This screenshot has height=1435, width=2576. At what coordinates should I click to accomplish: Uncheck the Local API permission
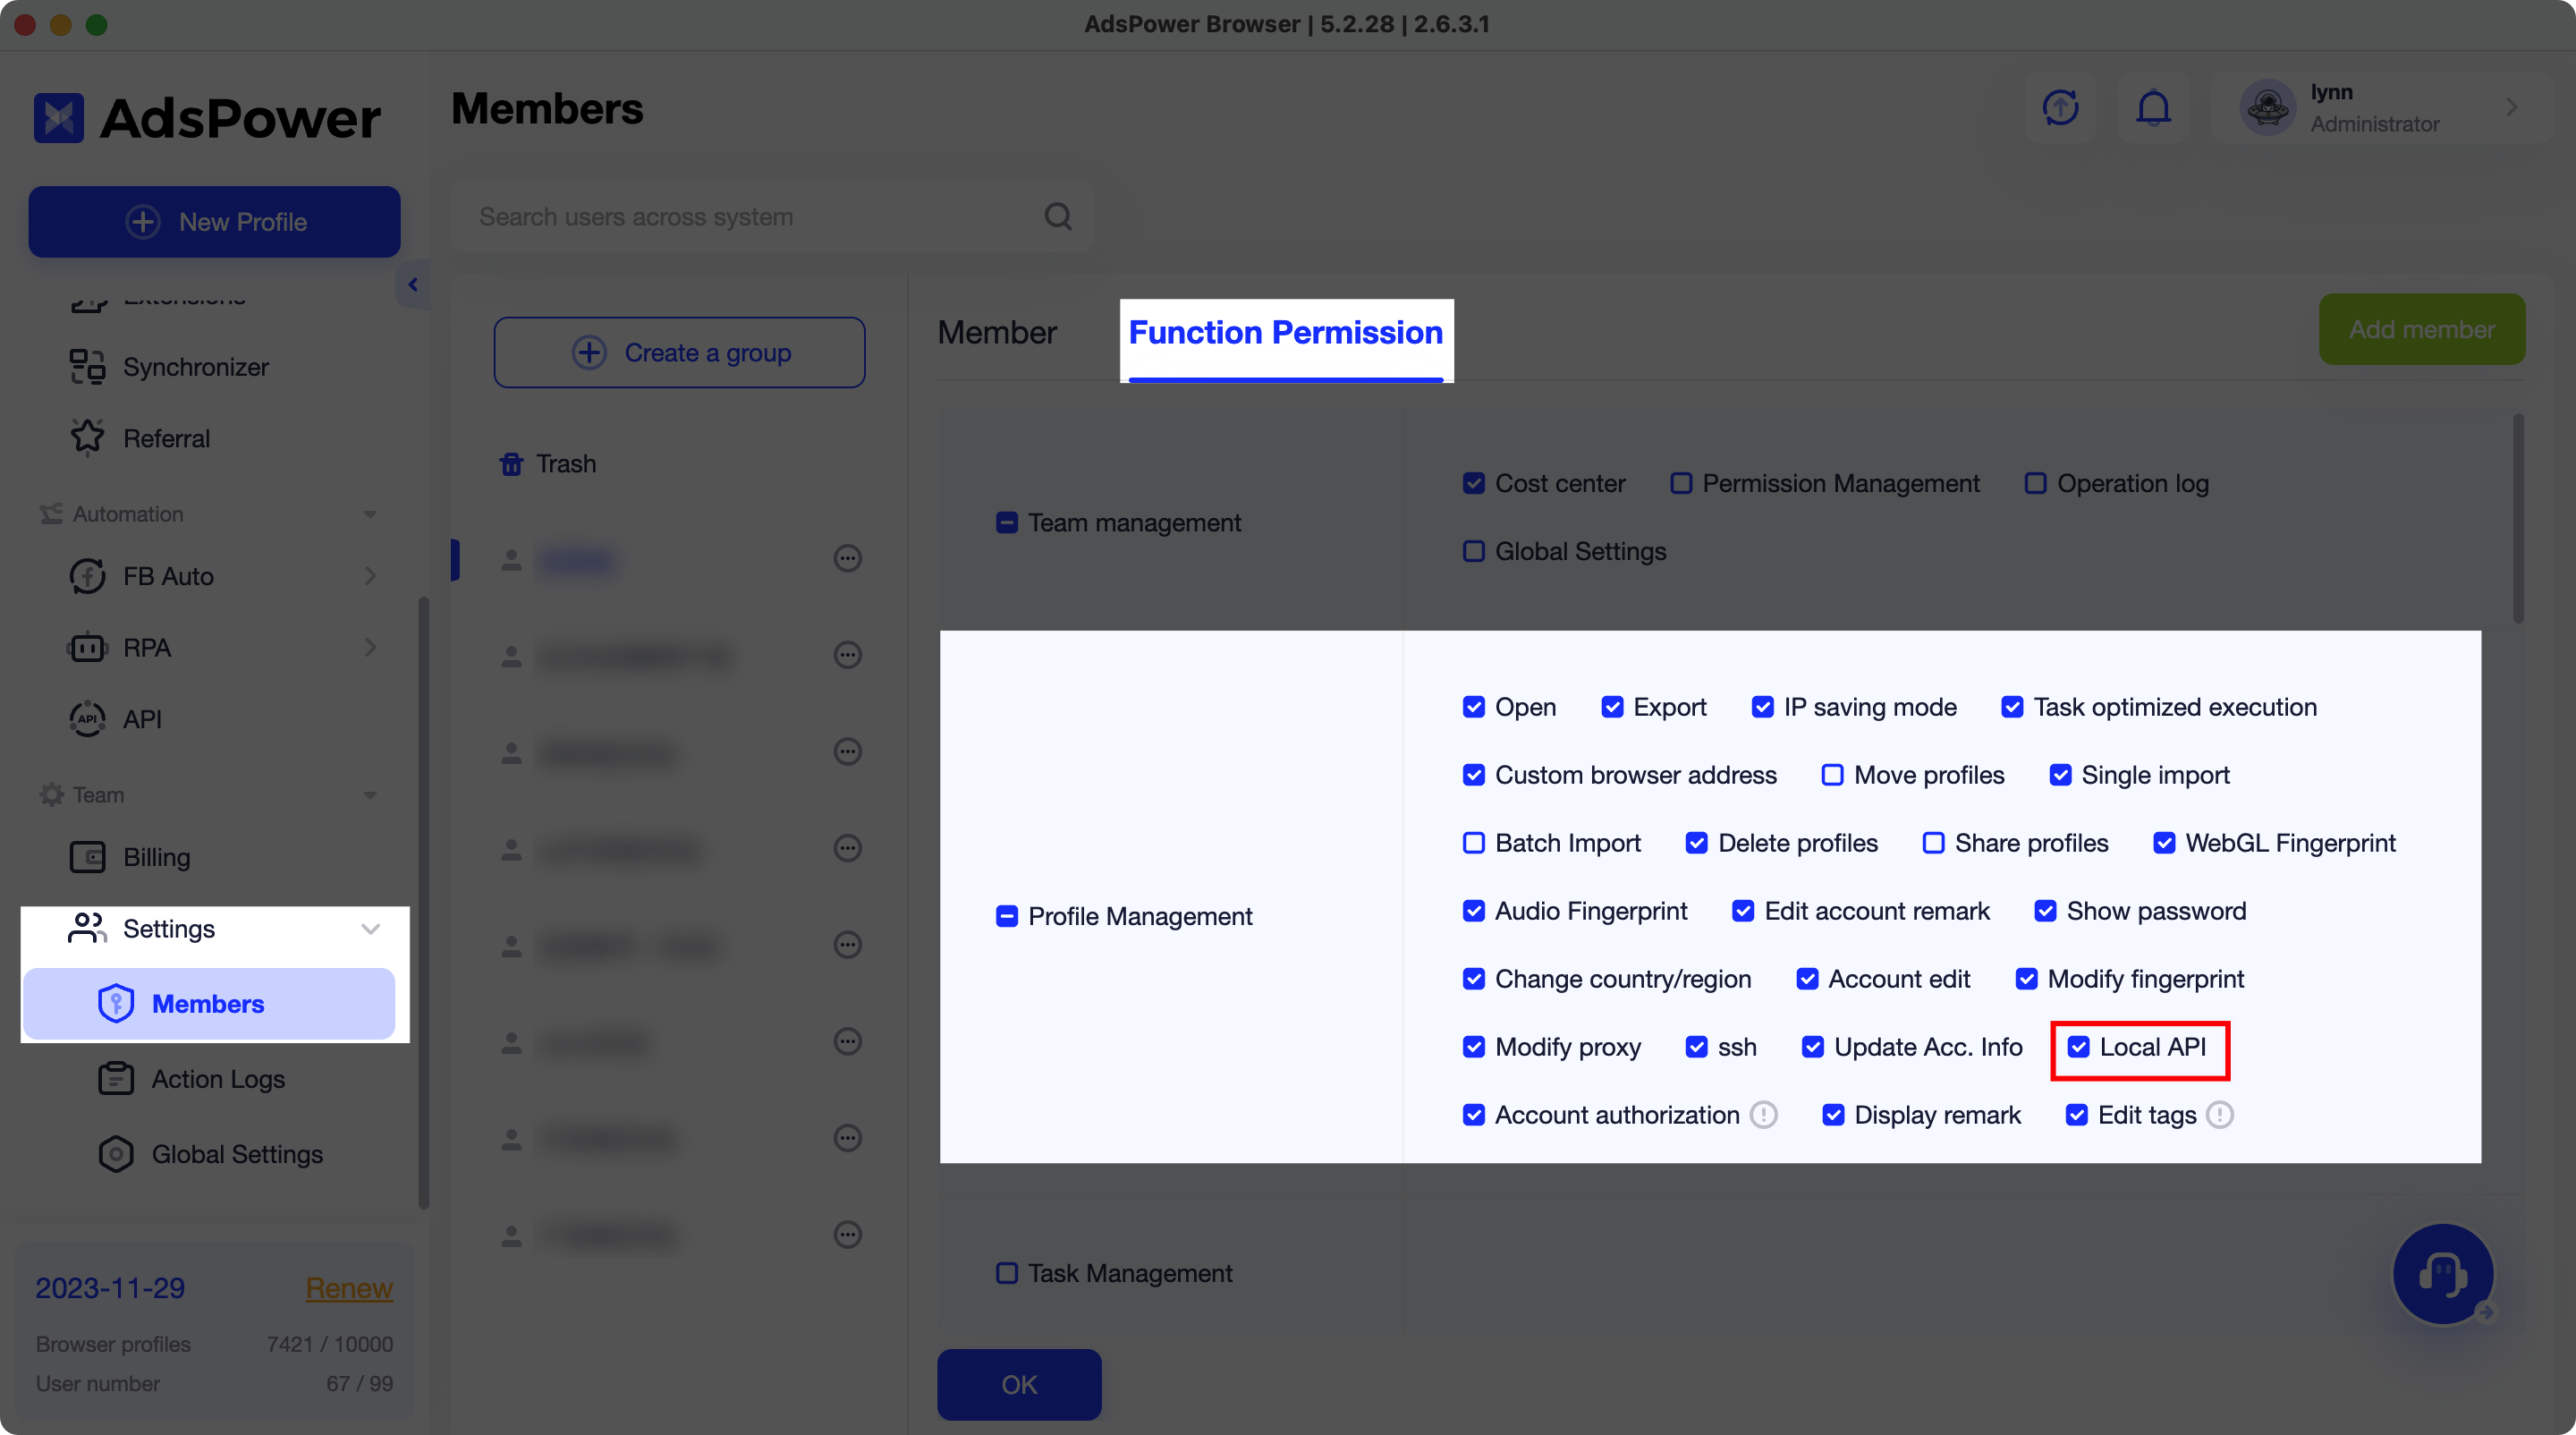tap(2080, 1048)
